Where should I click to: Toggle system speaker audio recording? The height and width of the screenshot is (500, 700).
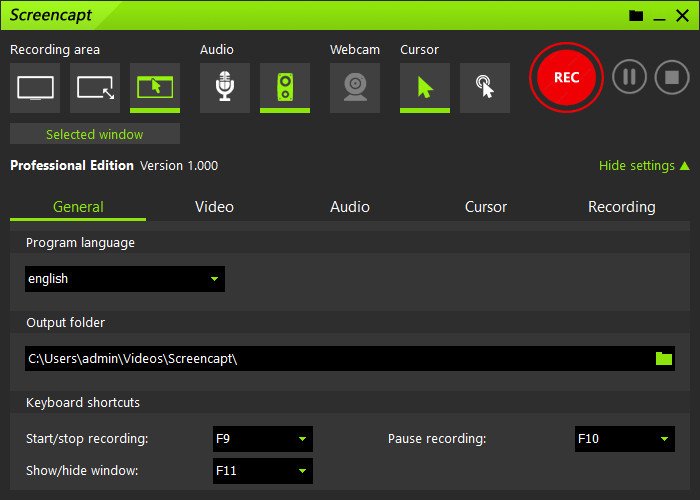[x=285, y=87]
